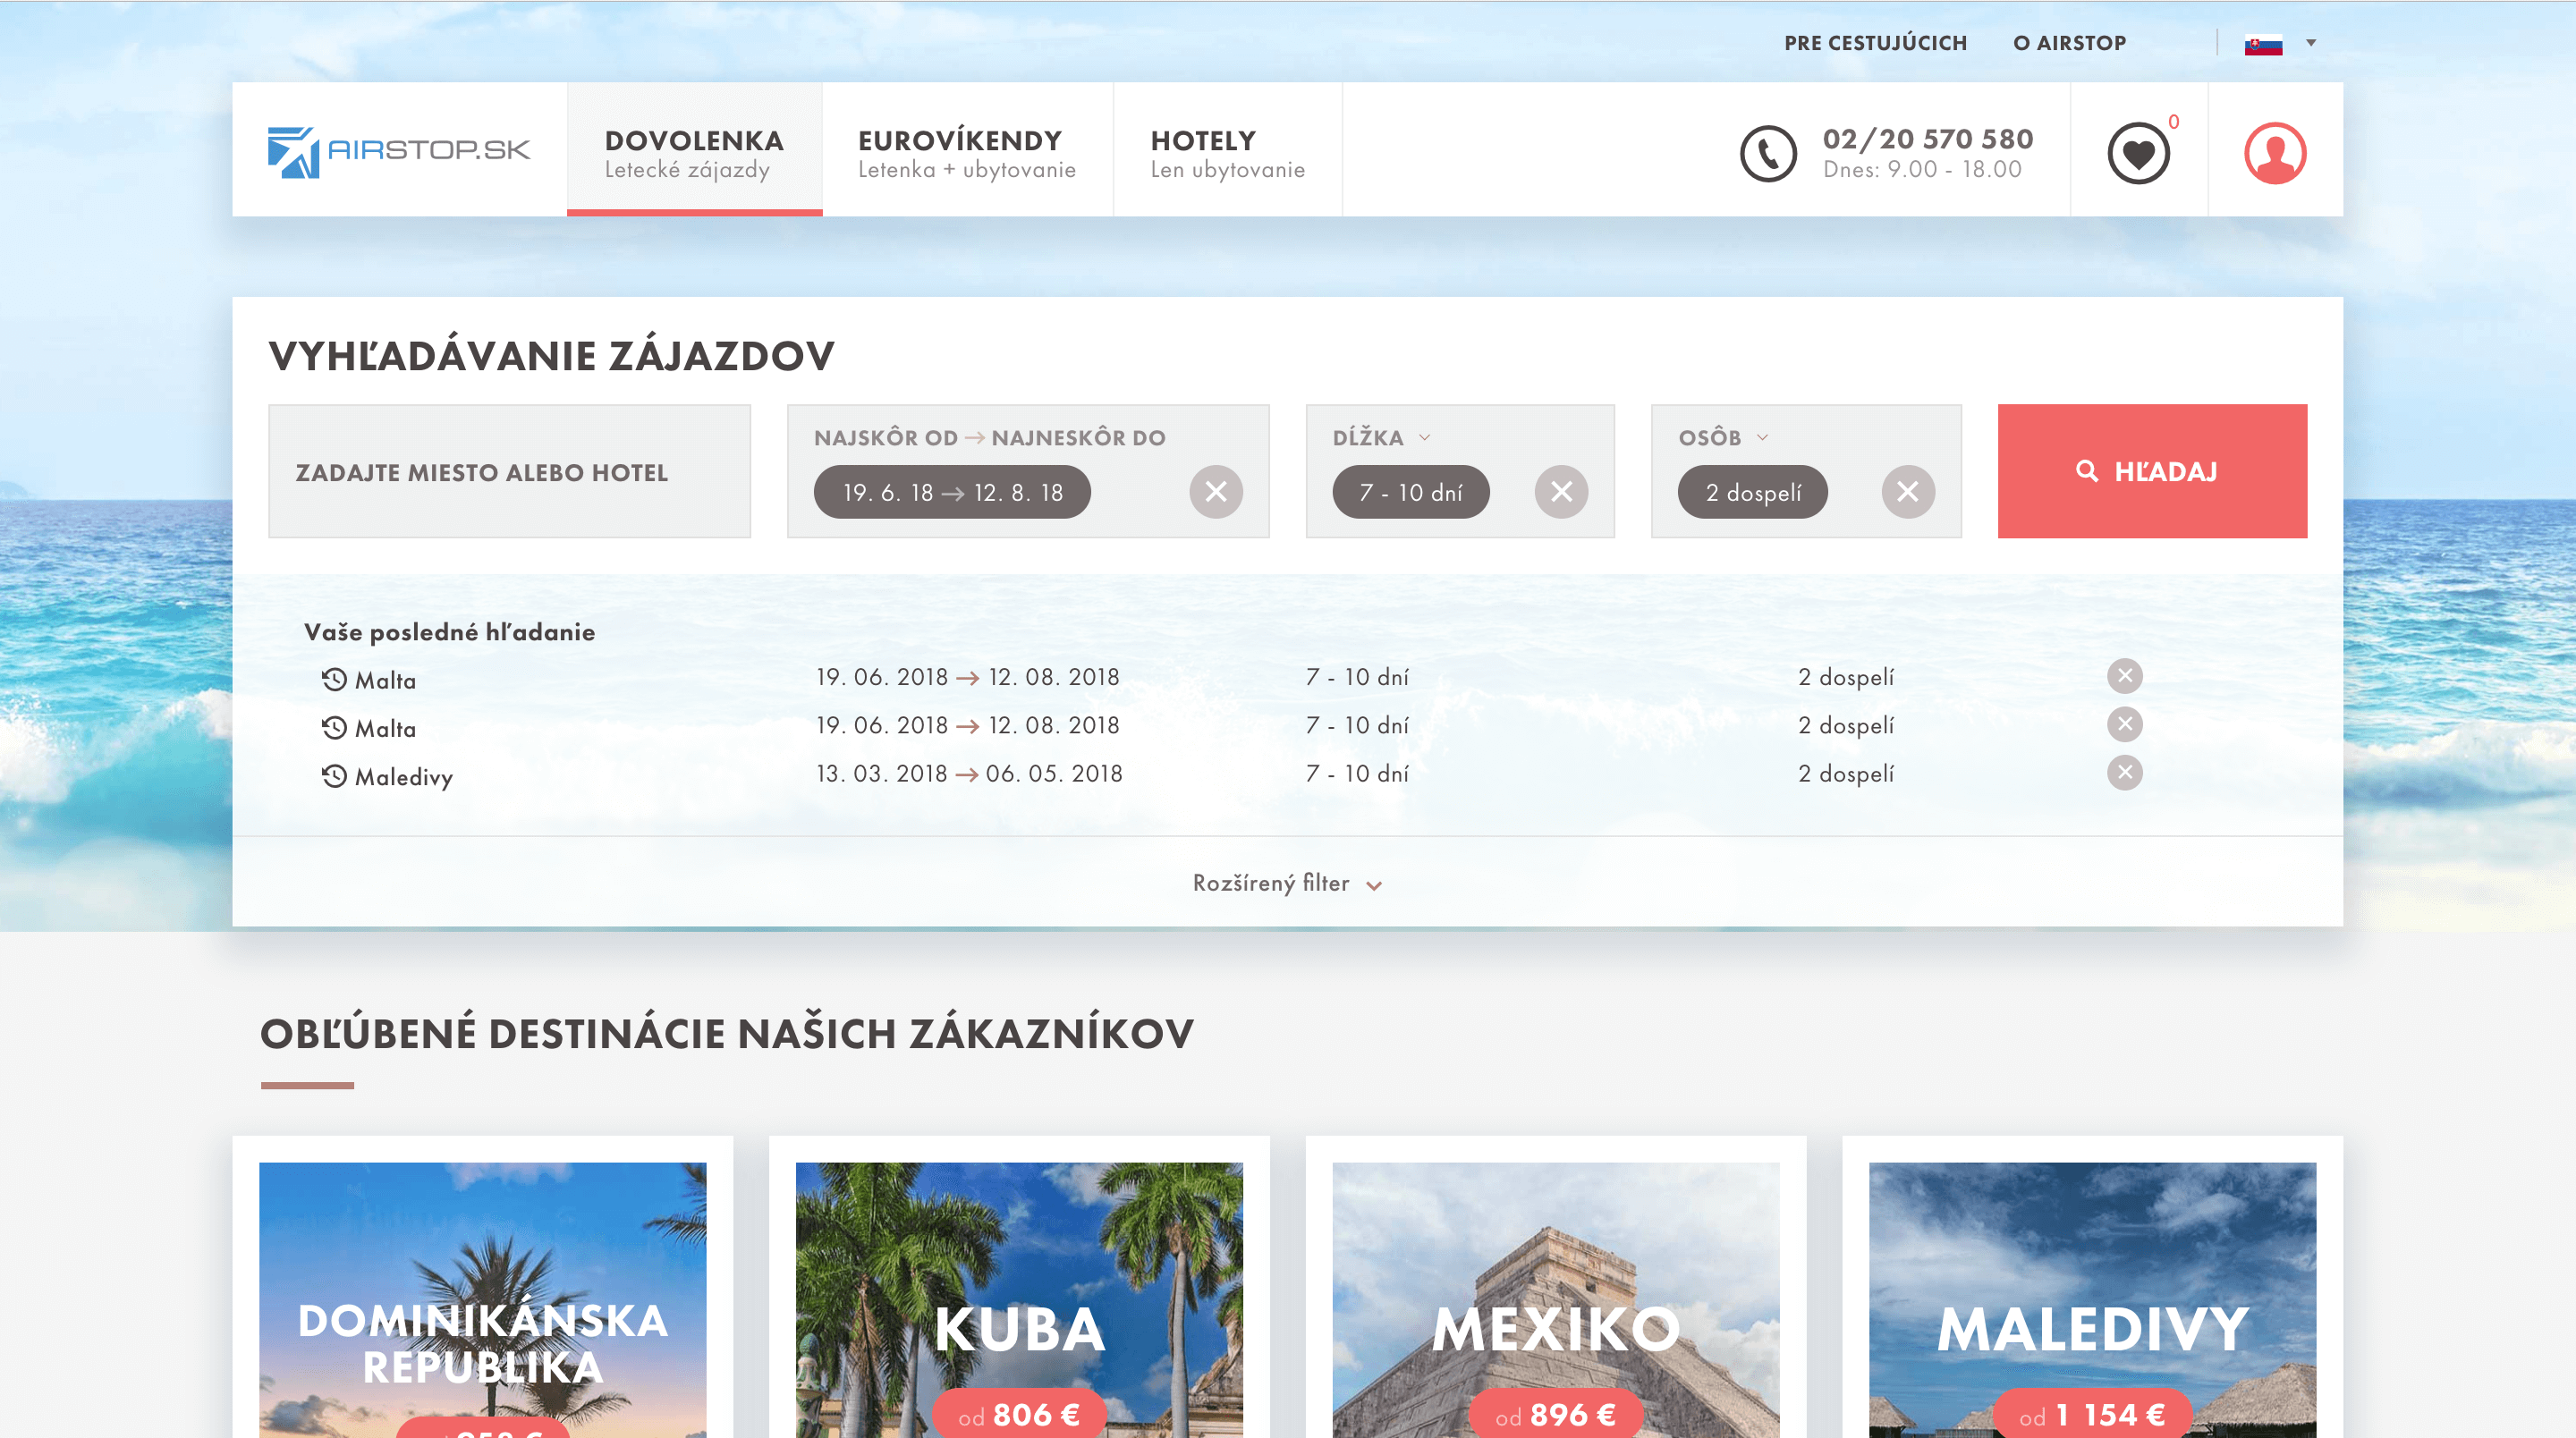Click the Hľadaj search button

click(2151, 471)
